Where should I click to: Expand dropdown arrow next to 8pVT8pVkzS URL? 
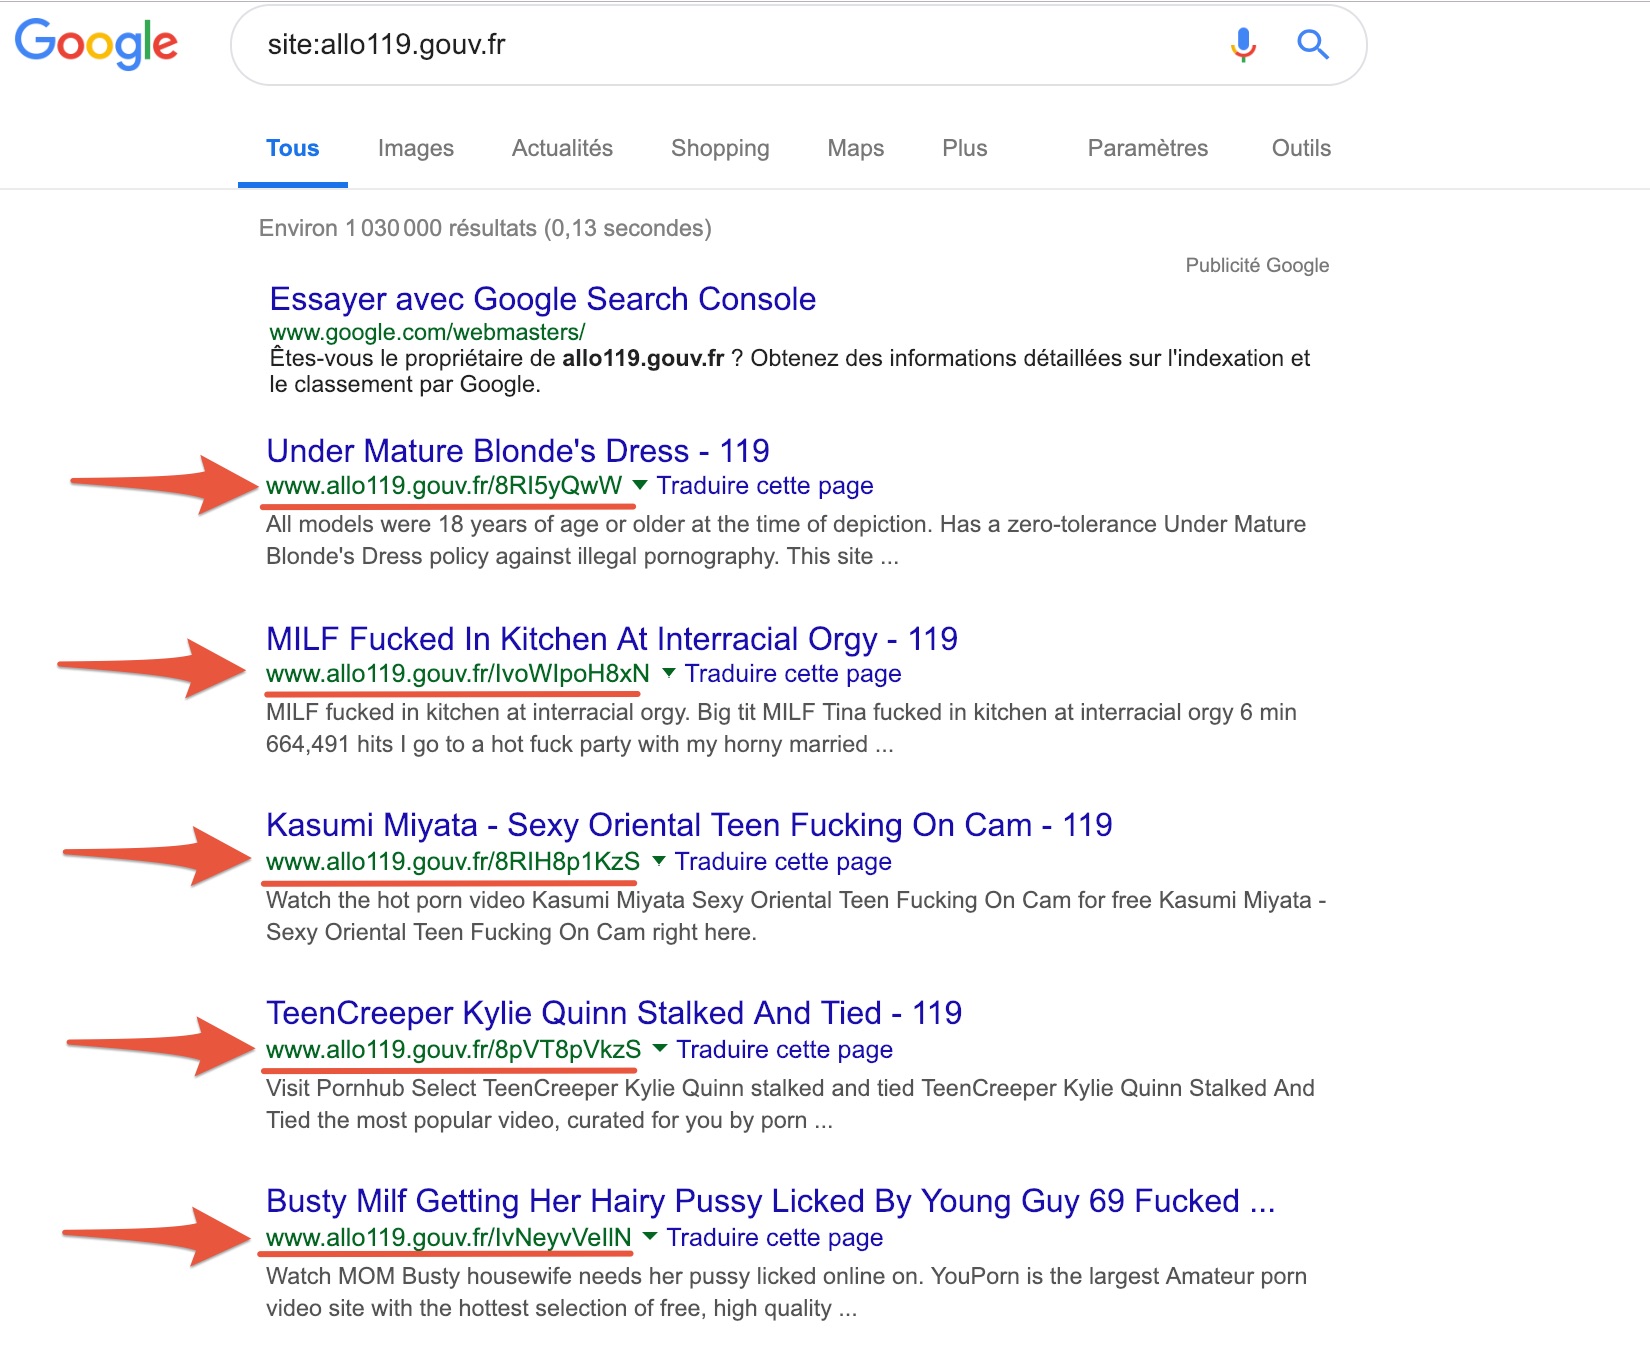[660, 1048]
